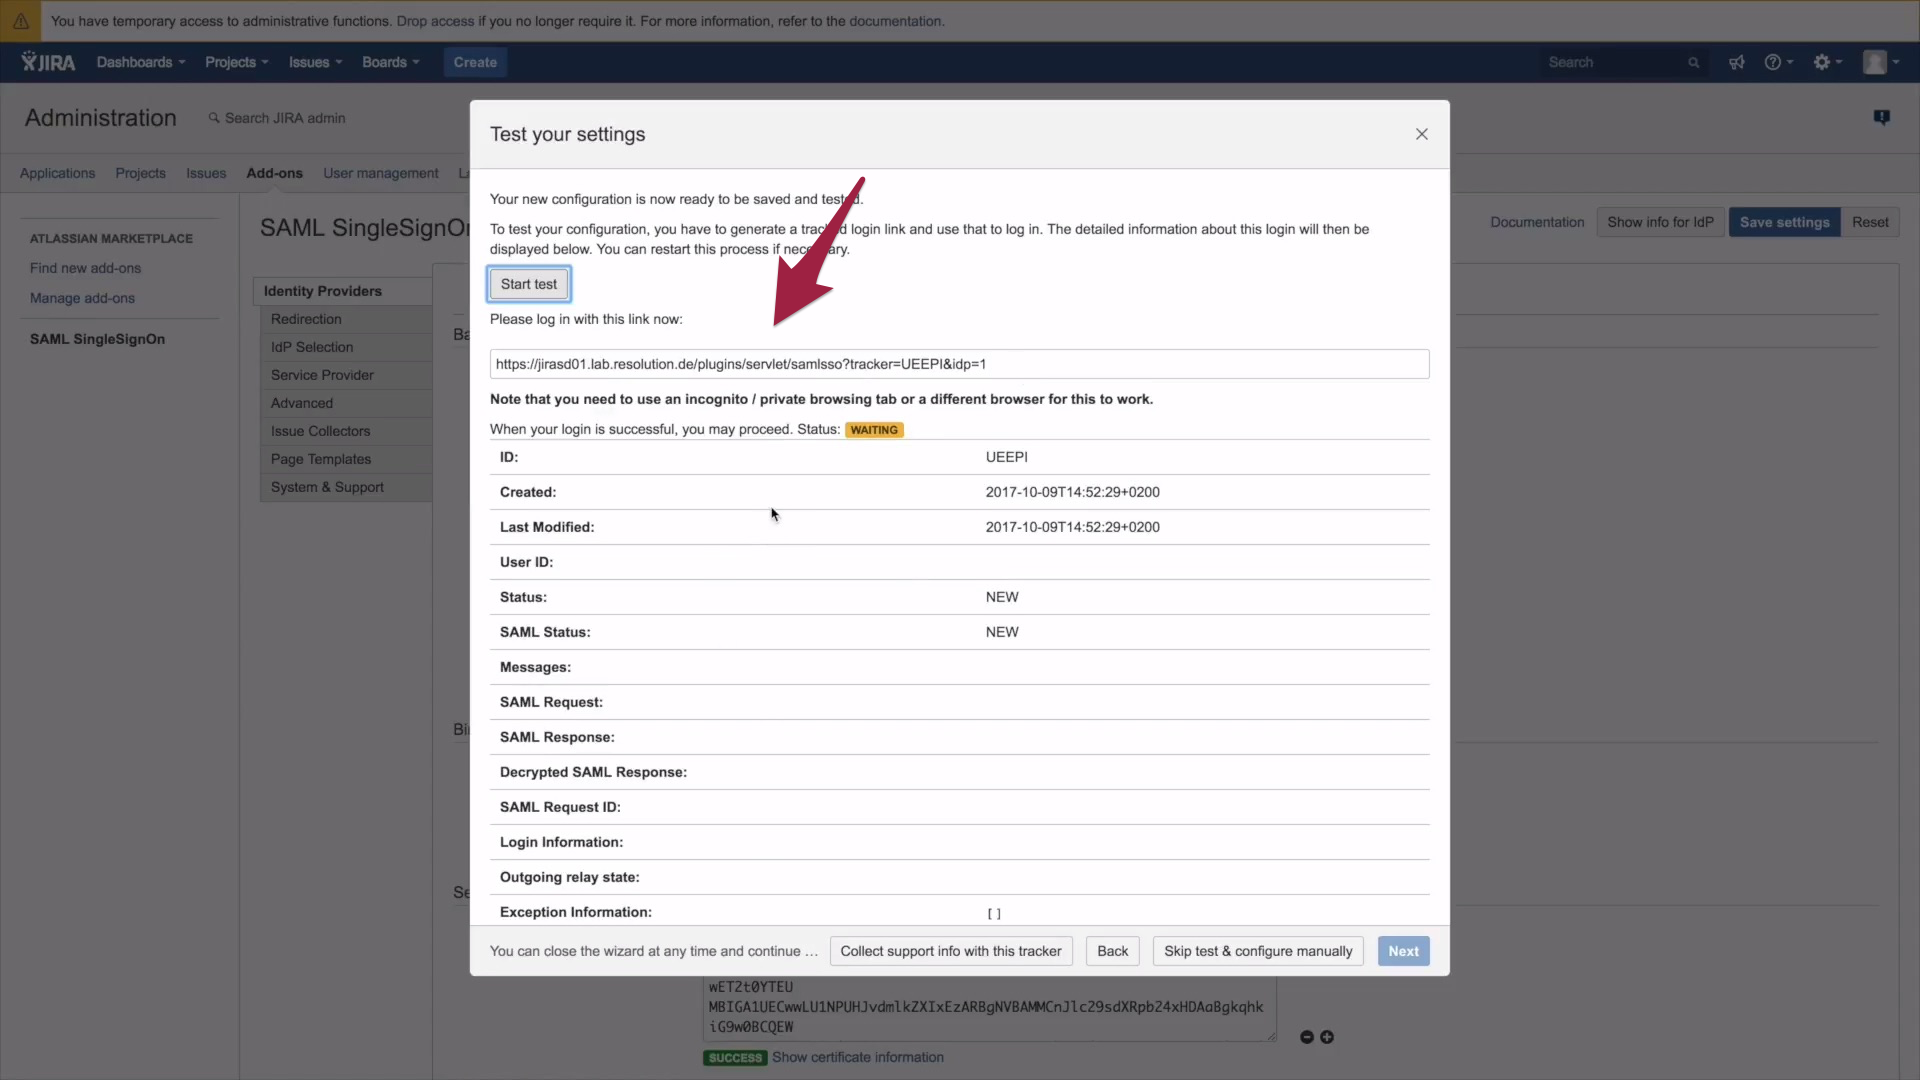Screen dimensions: 1920x1080
Task: Select System & Support section
Action: (x=346, y=487)
